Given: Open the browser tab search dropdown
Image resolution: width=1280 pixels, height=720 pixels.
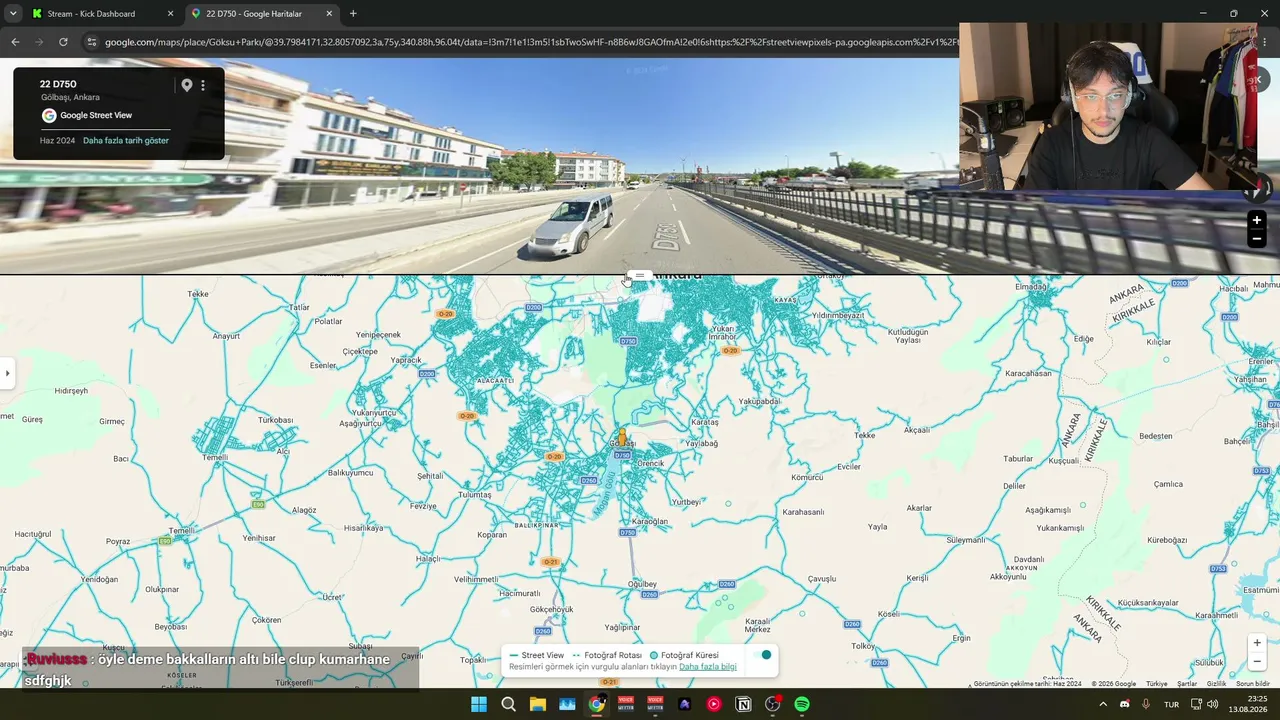Looking at the screenshot, I should [13, 14].
